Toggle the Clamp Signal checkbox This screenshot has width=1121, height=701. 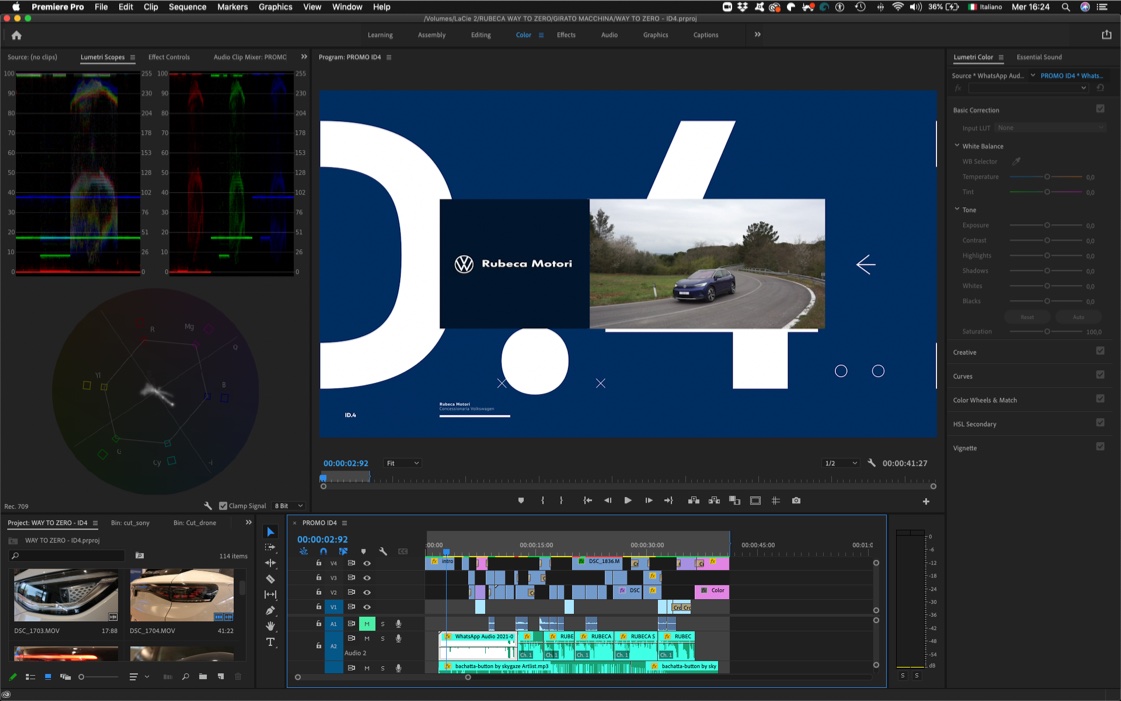(223, 506)
